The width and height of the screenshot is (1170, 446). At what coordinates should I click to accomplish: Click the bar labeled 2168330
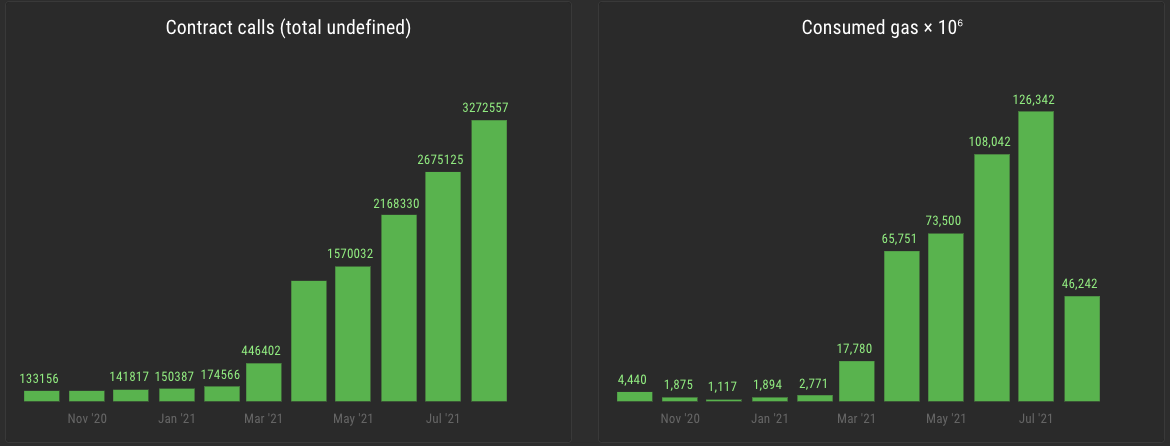(x=398, y=308)
